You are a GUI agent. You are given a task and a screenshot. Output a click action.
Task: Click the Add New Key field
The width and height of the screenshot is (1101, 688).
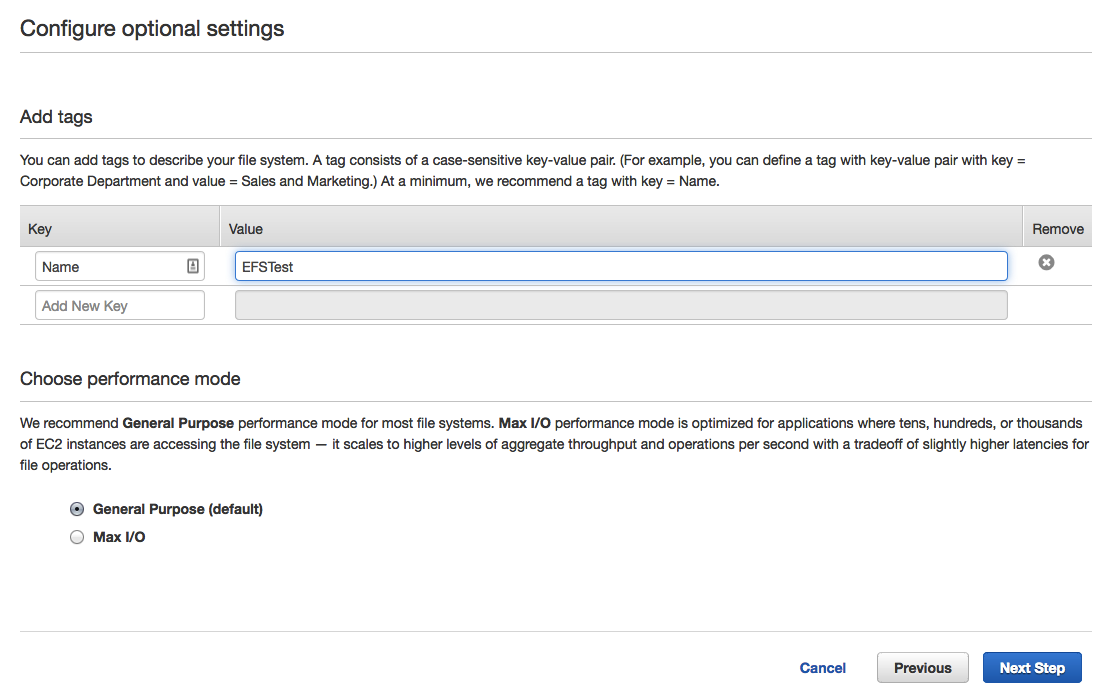pyautogui.click(x=120, y=305)
